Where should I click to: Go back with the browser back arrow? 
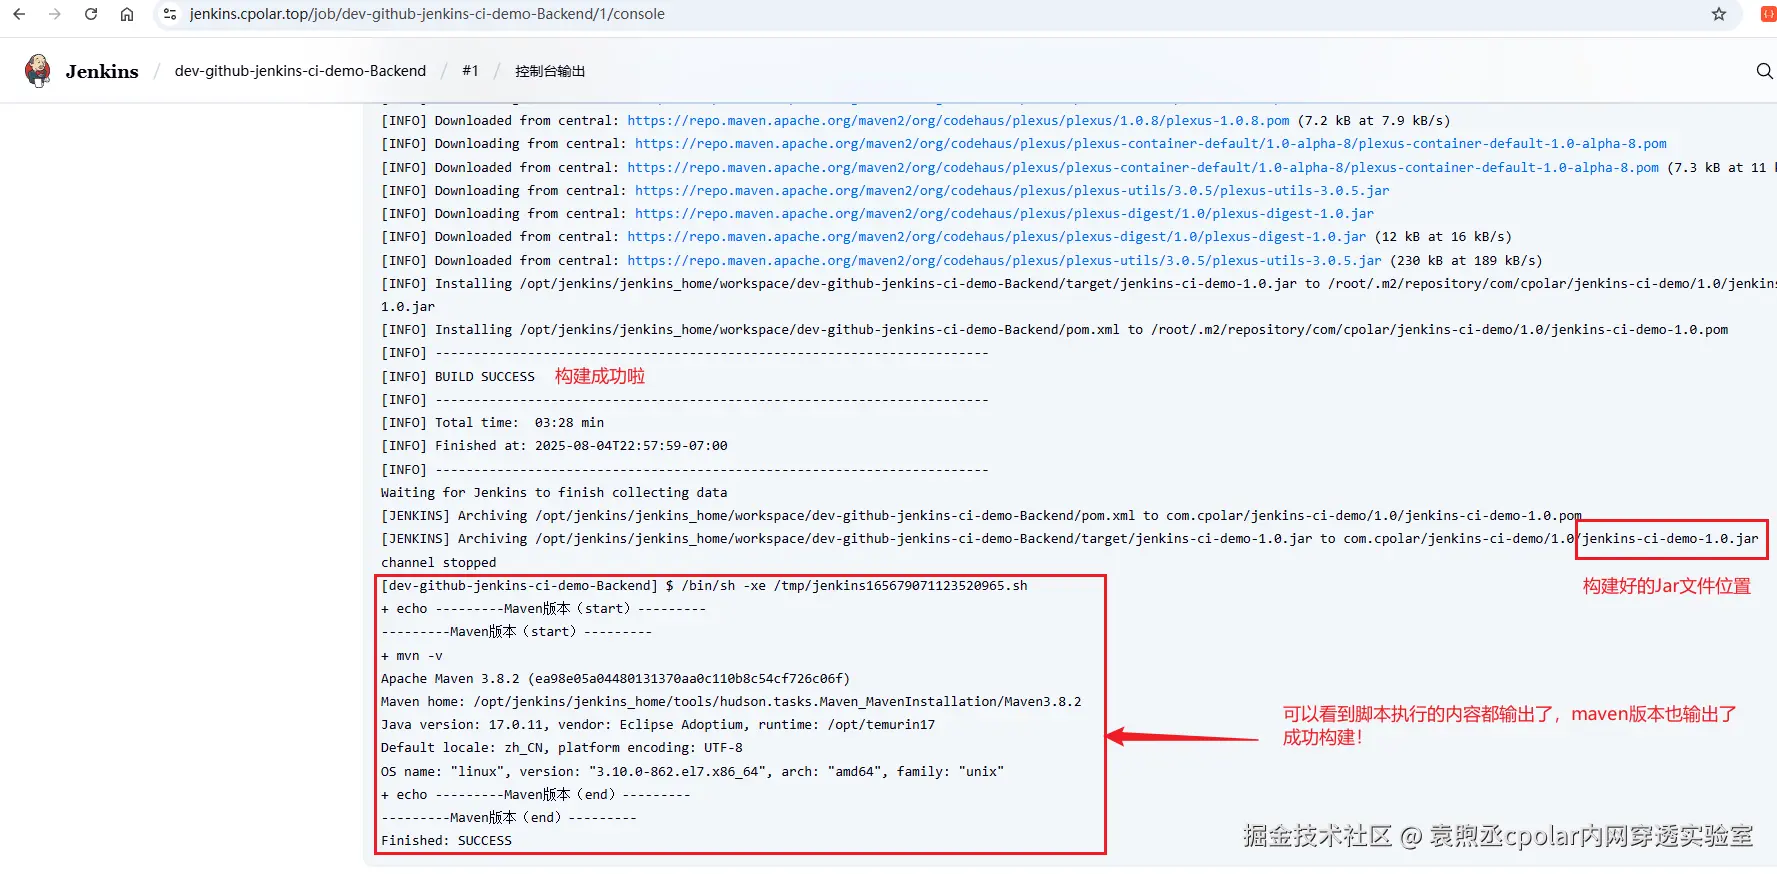[x=19, y=14]
